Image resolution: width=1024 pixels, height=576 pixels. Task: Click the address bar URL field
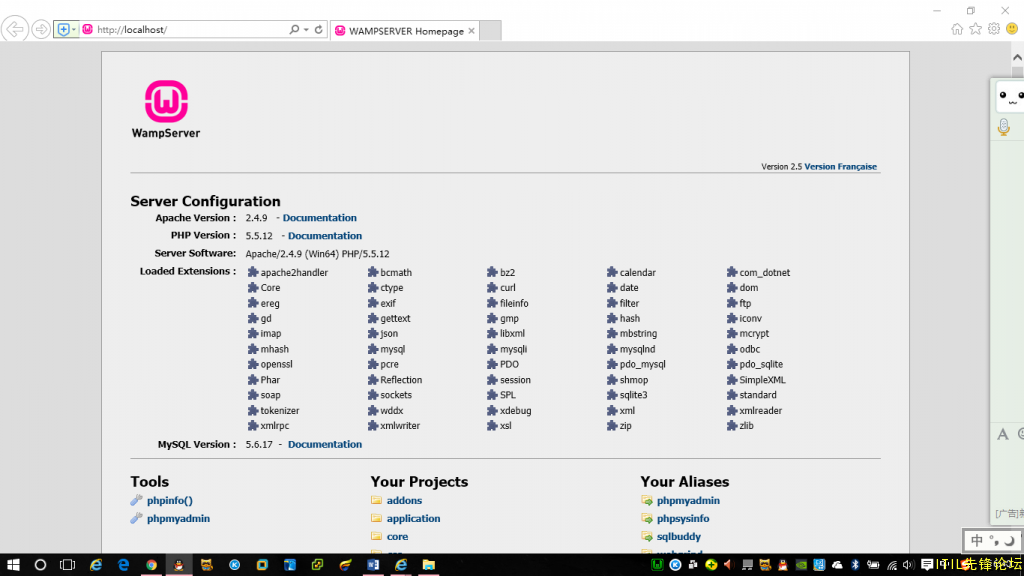[191, 29]
